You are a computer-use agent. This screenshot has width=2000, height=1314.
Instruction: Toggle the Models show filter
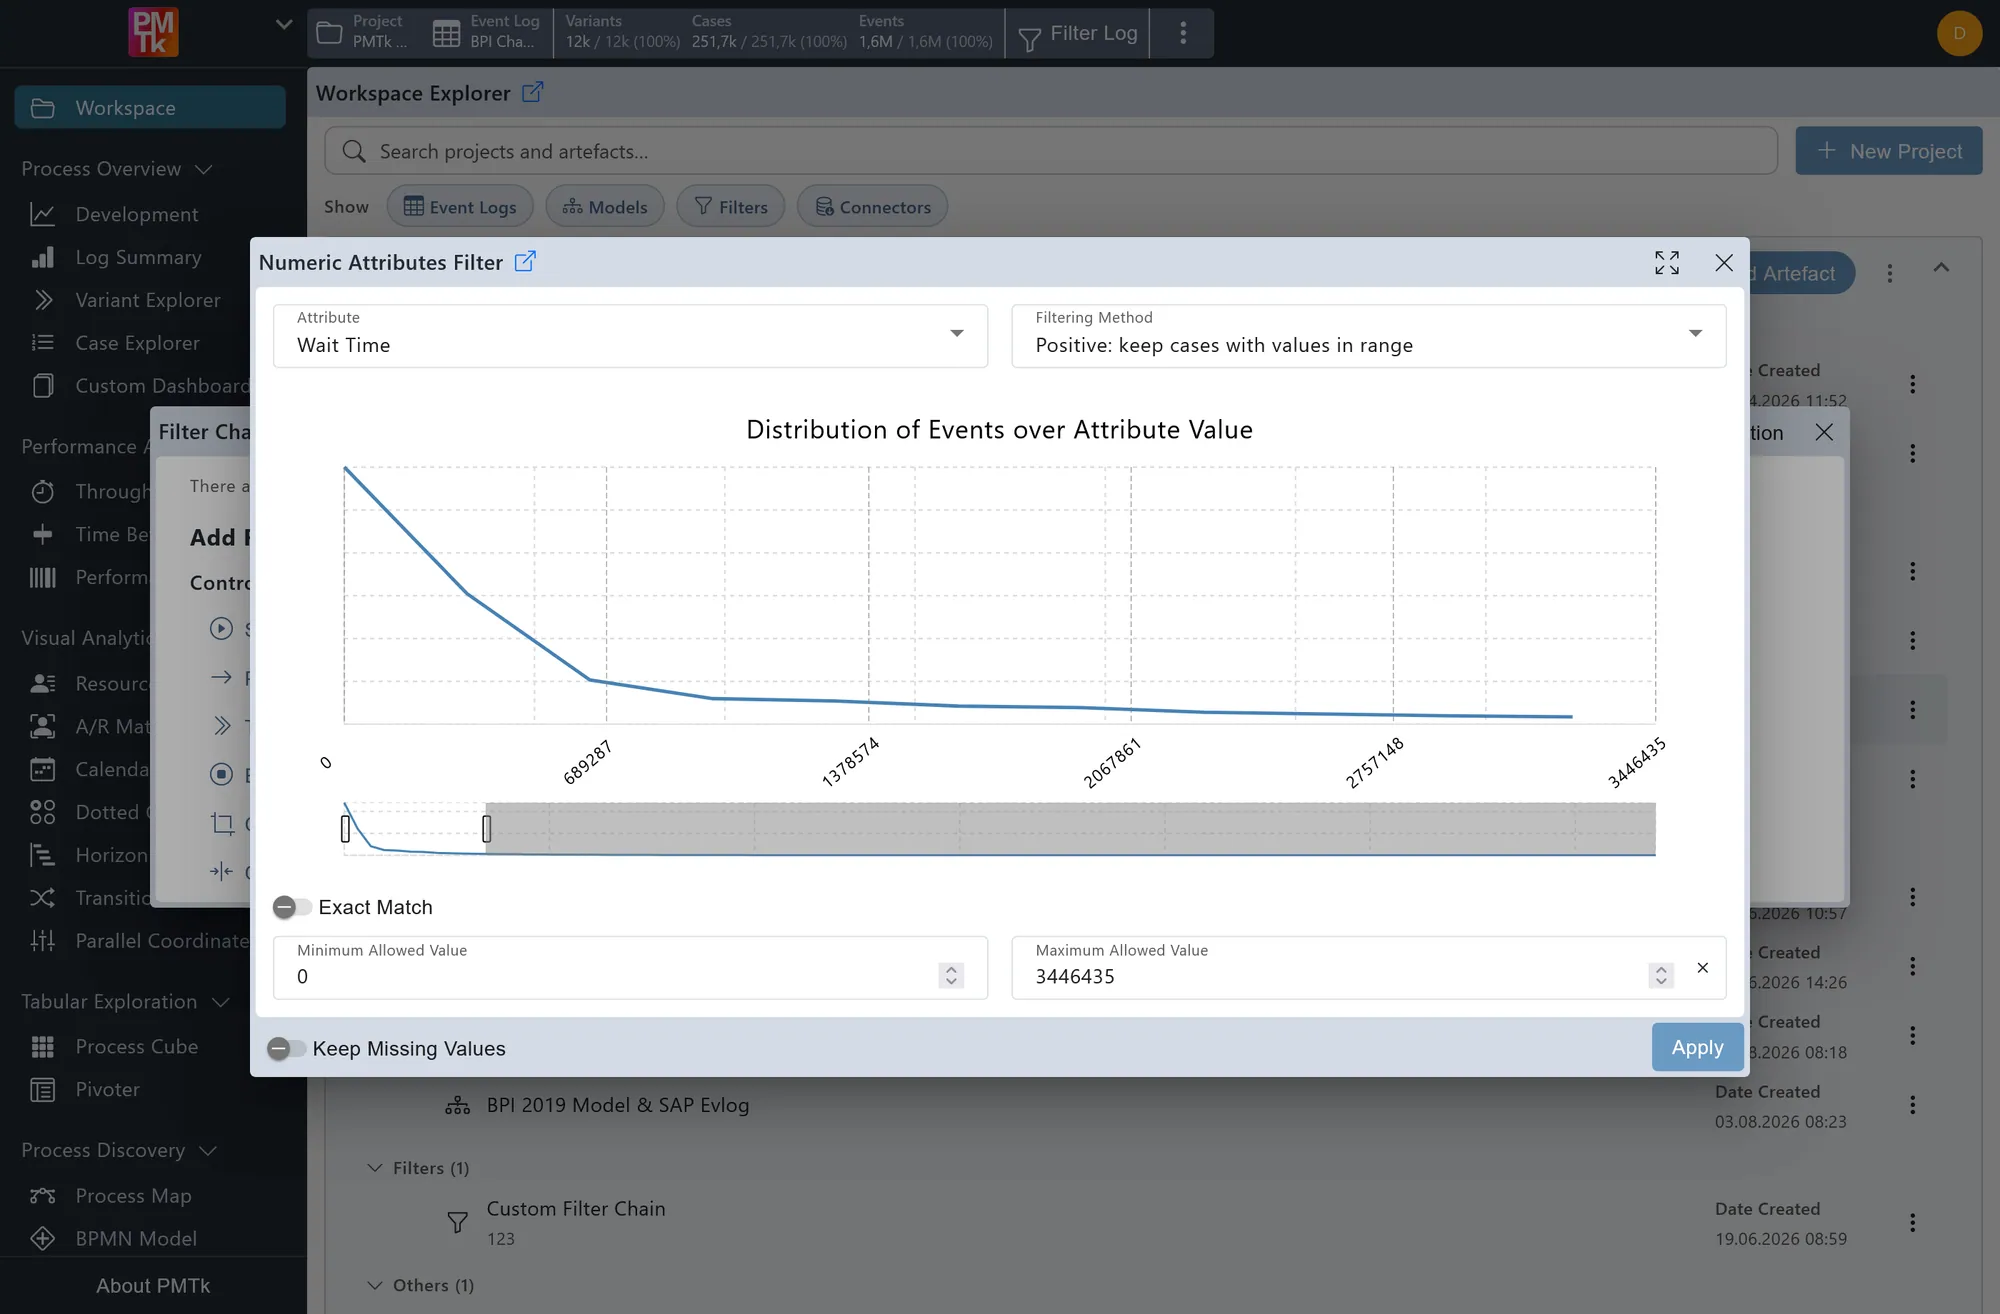605,207
